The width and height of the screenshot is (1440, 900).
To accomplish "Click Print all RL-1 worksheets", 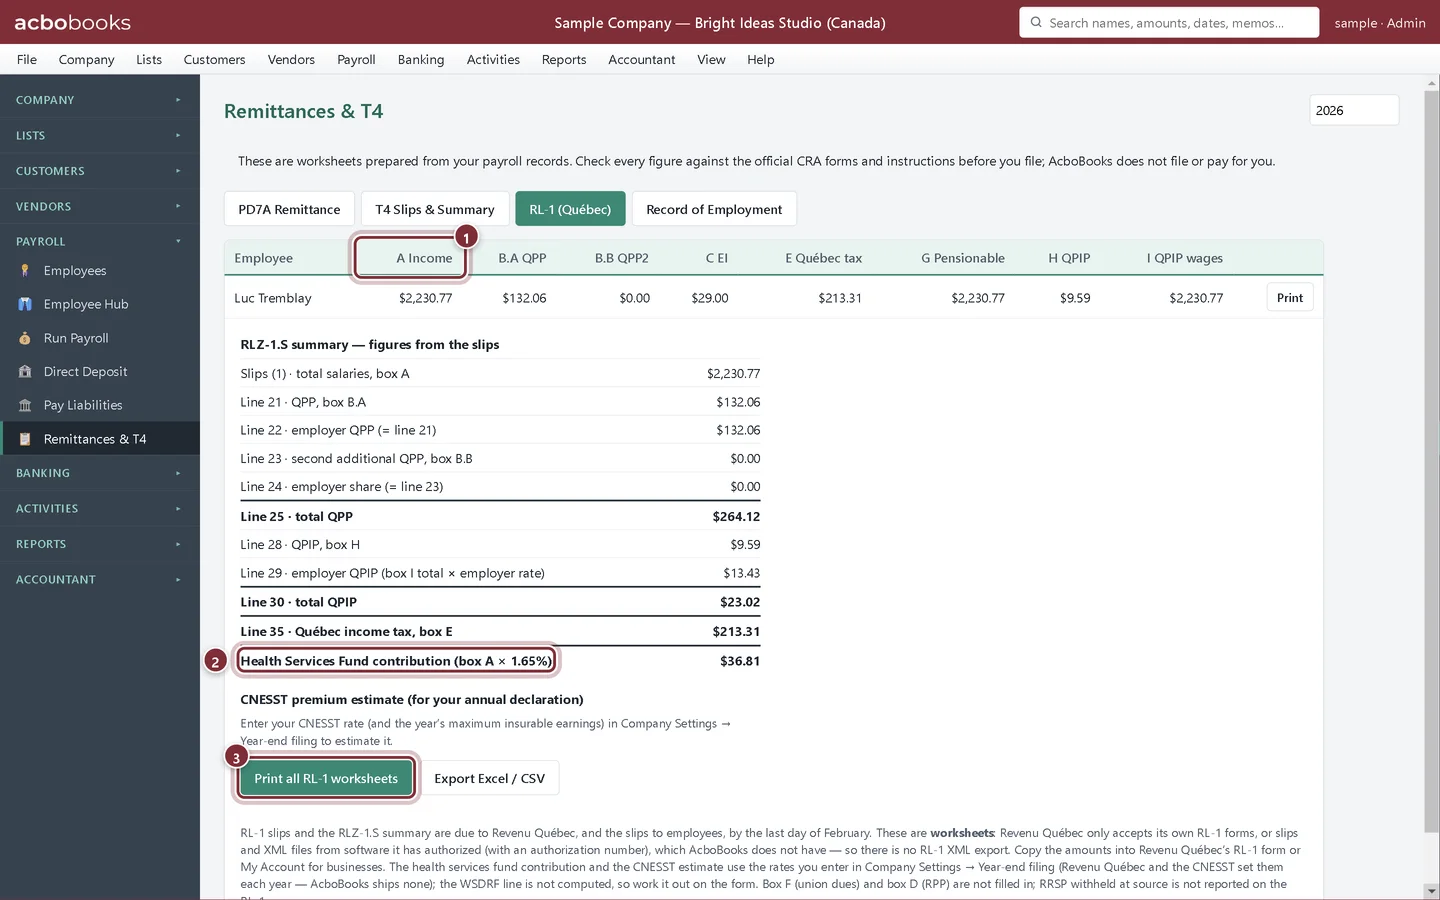I will click(x=326, y=778).
